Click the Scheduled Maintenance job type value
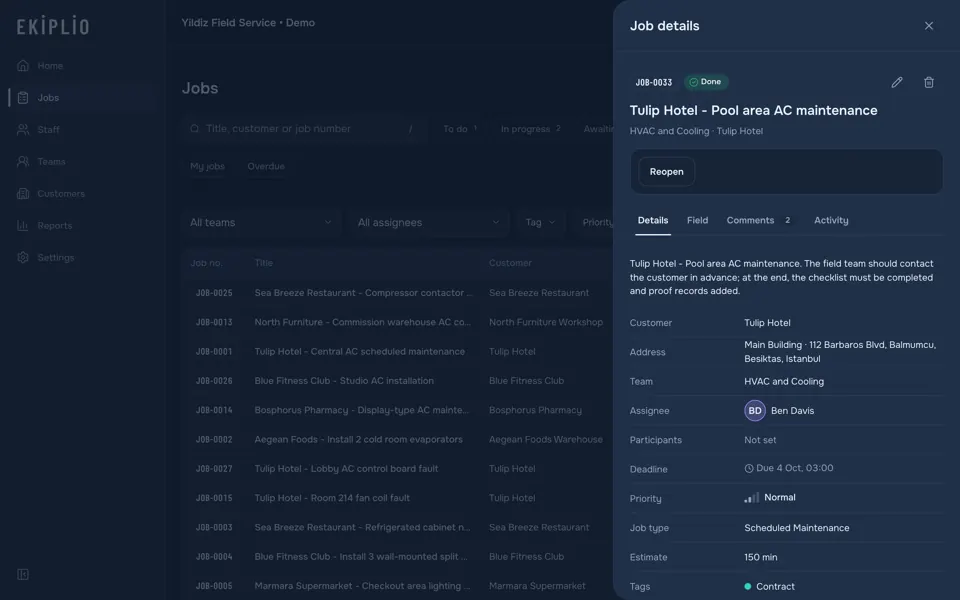Viewport: 960px width, 600px height. tap(797, 528)
